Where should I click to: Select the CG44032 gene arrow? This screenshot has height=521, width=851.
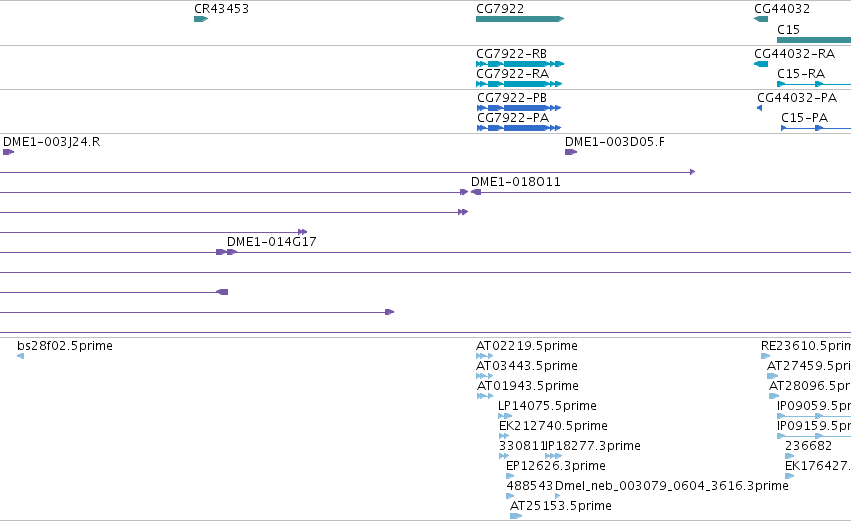pos(761,19)
